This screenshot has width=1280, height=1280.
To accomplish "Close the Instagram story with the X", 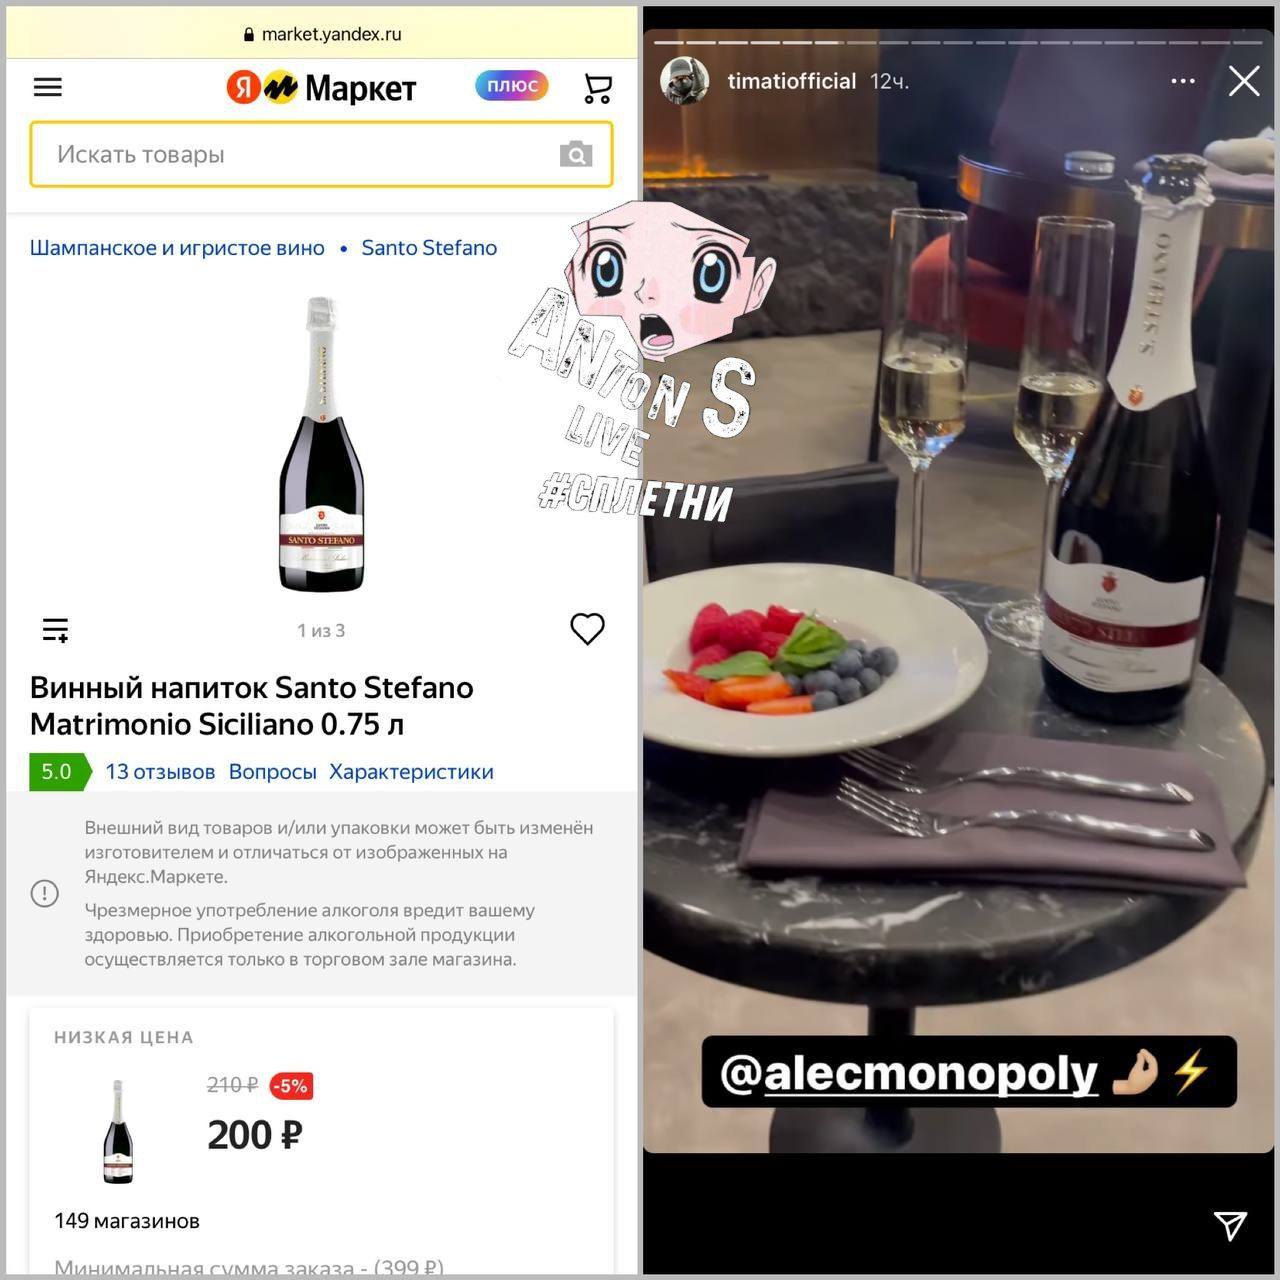I will (x=1244, y=81).
